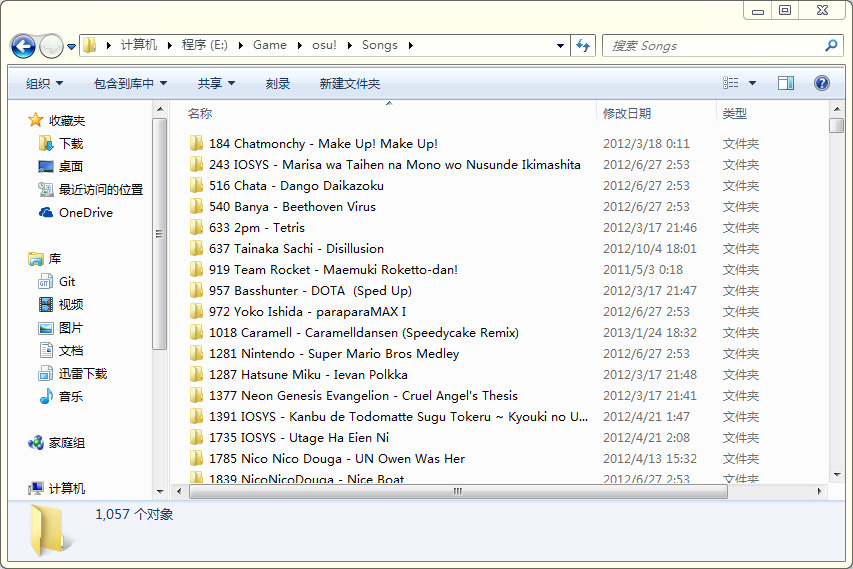Click 新建文件夹 button

click(x=349, y=84)
